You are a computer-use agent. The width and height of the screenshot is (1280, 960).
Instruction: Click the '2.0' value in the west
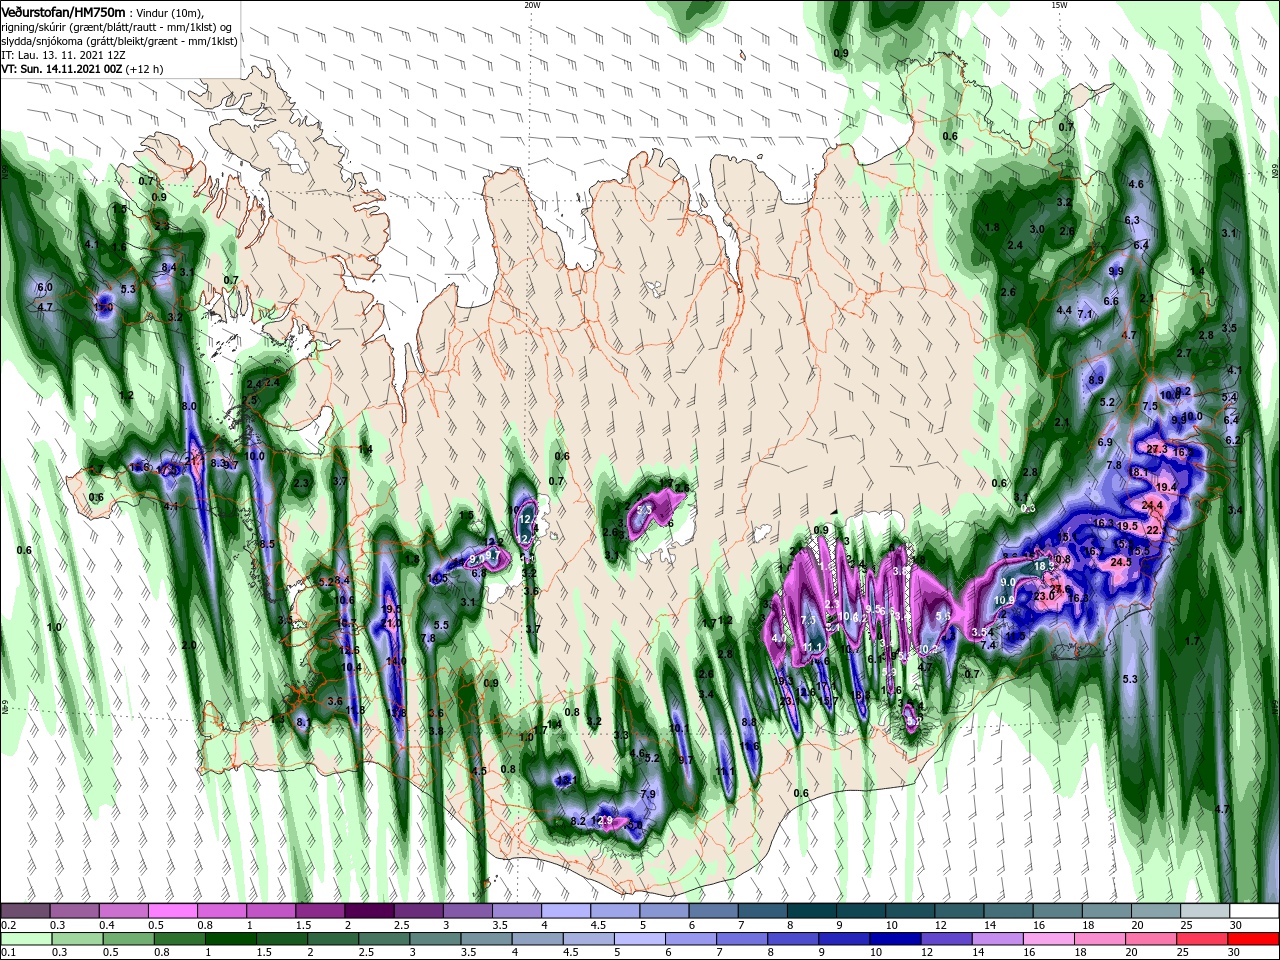(189, 645)
